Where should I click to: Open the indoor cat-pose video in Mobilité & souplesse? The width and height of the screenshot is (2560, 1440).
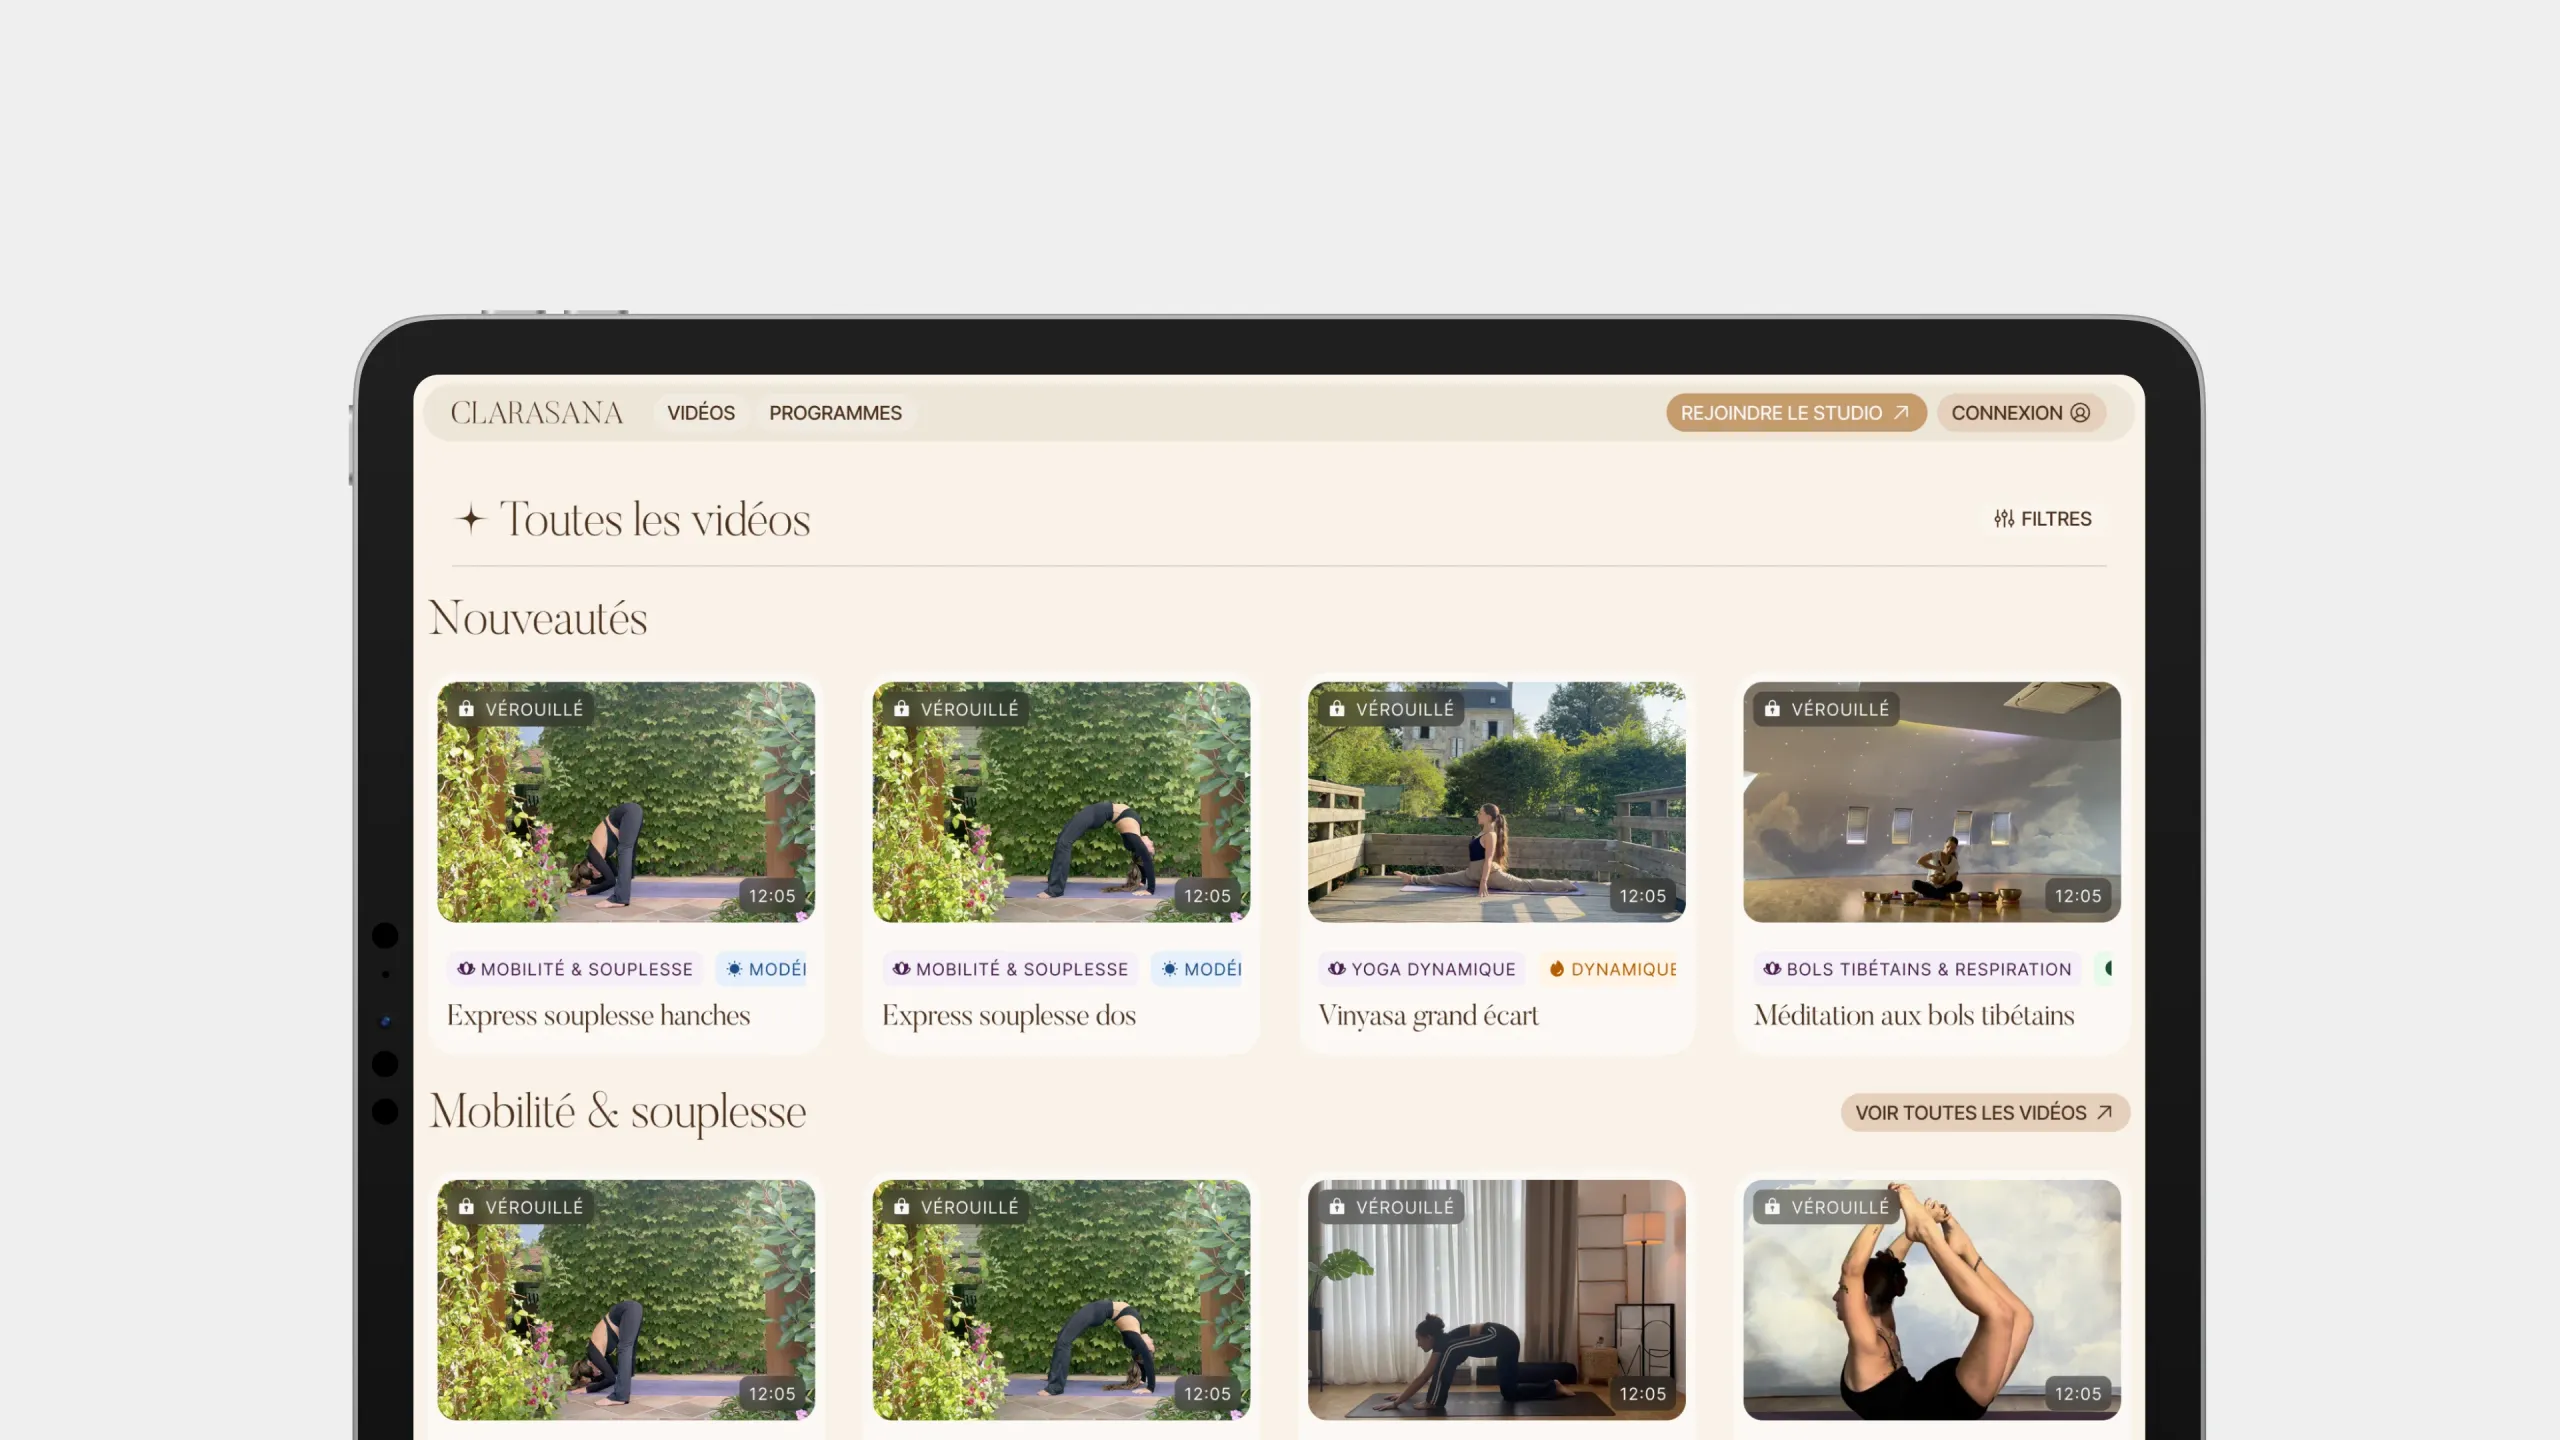[x=1496, y=1300]
